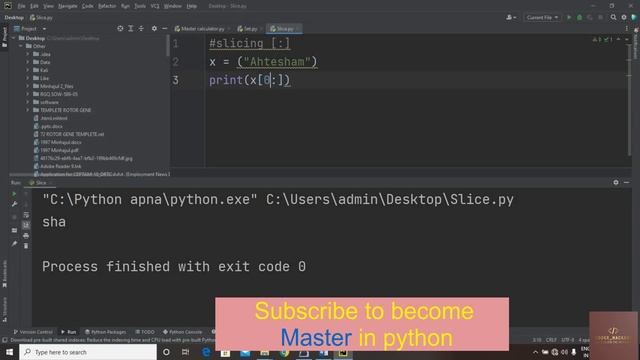Viewport: 640px width, 360px height.
Task: Expand the Kali folder
Action: (x=28, y=70)
